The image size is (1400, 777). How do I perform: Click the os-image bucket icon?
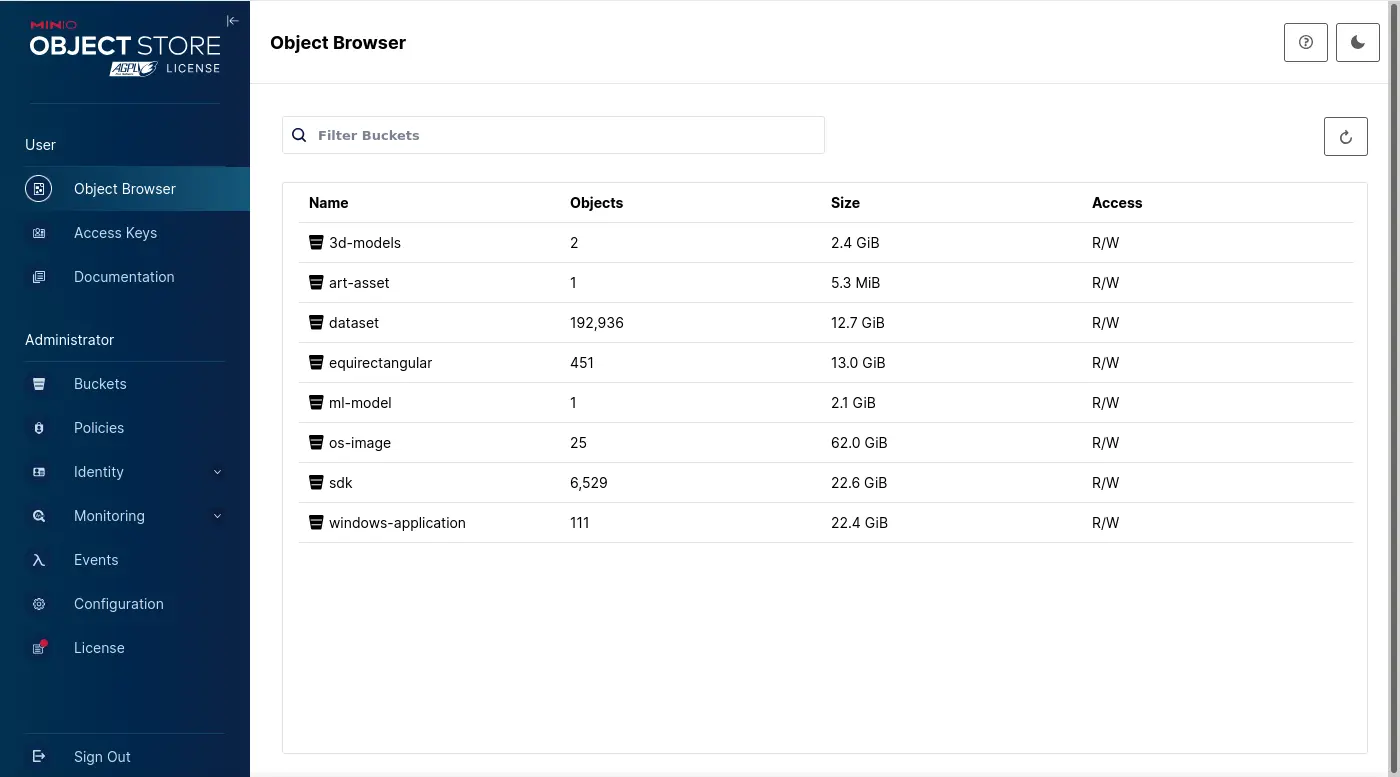point(316,443)
